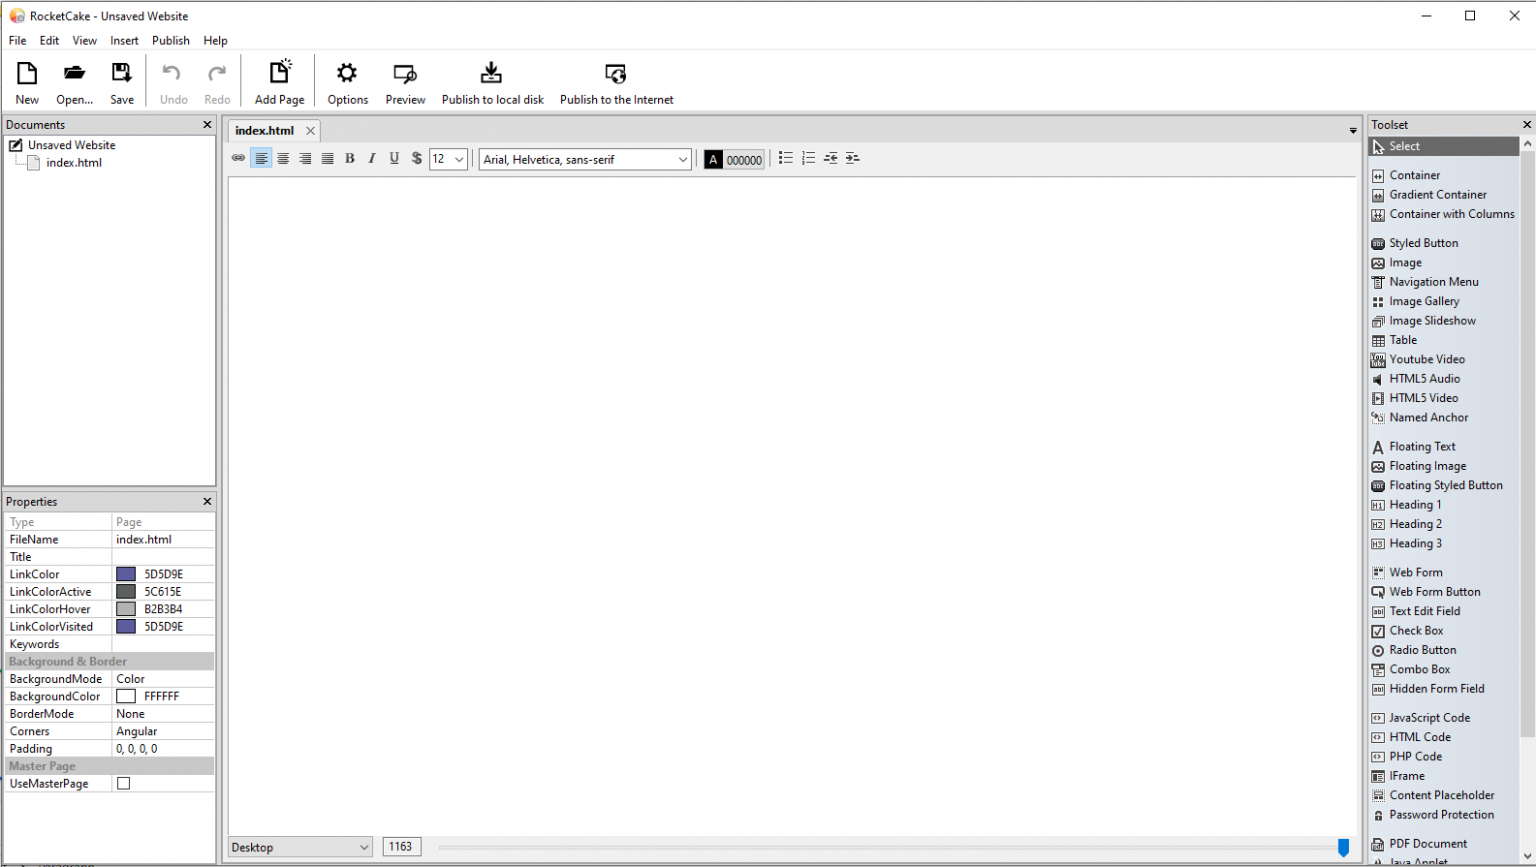Image resolution: width=1536 pixels, height=867 pixels.
Task: Open the font size dropdown
Action: click(459, 159)
